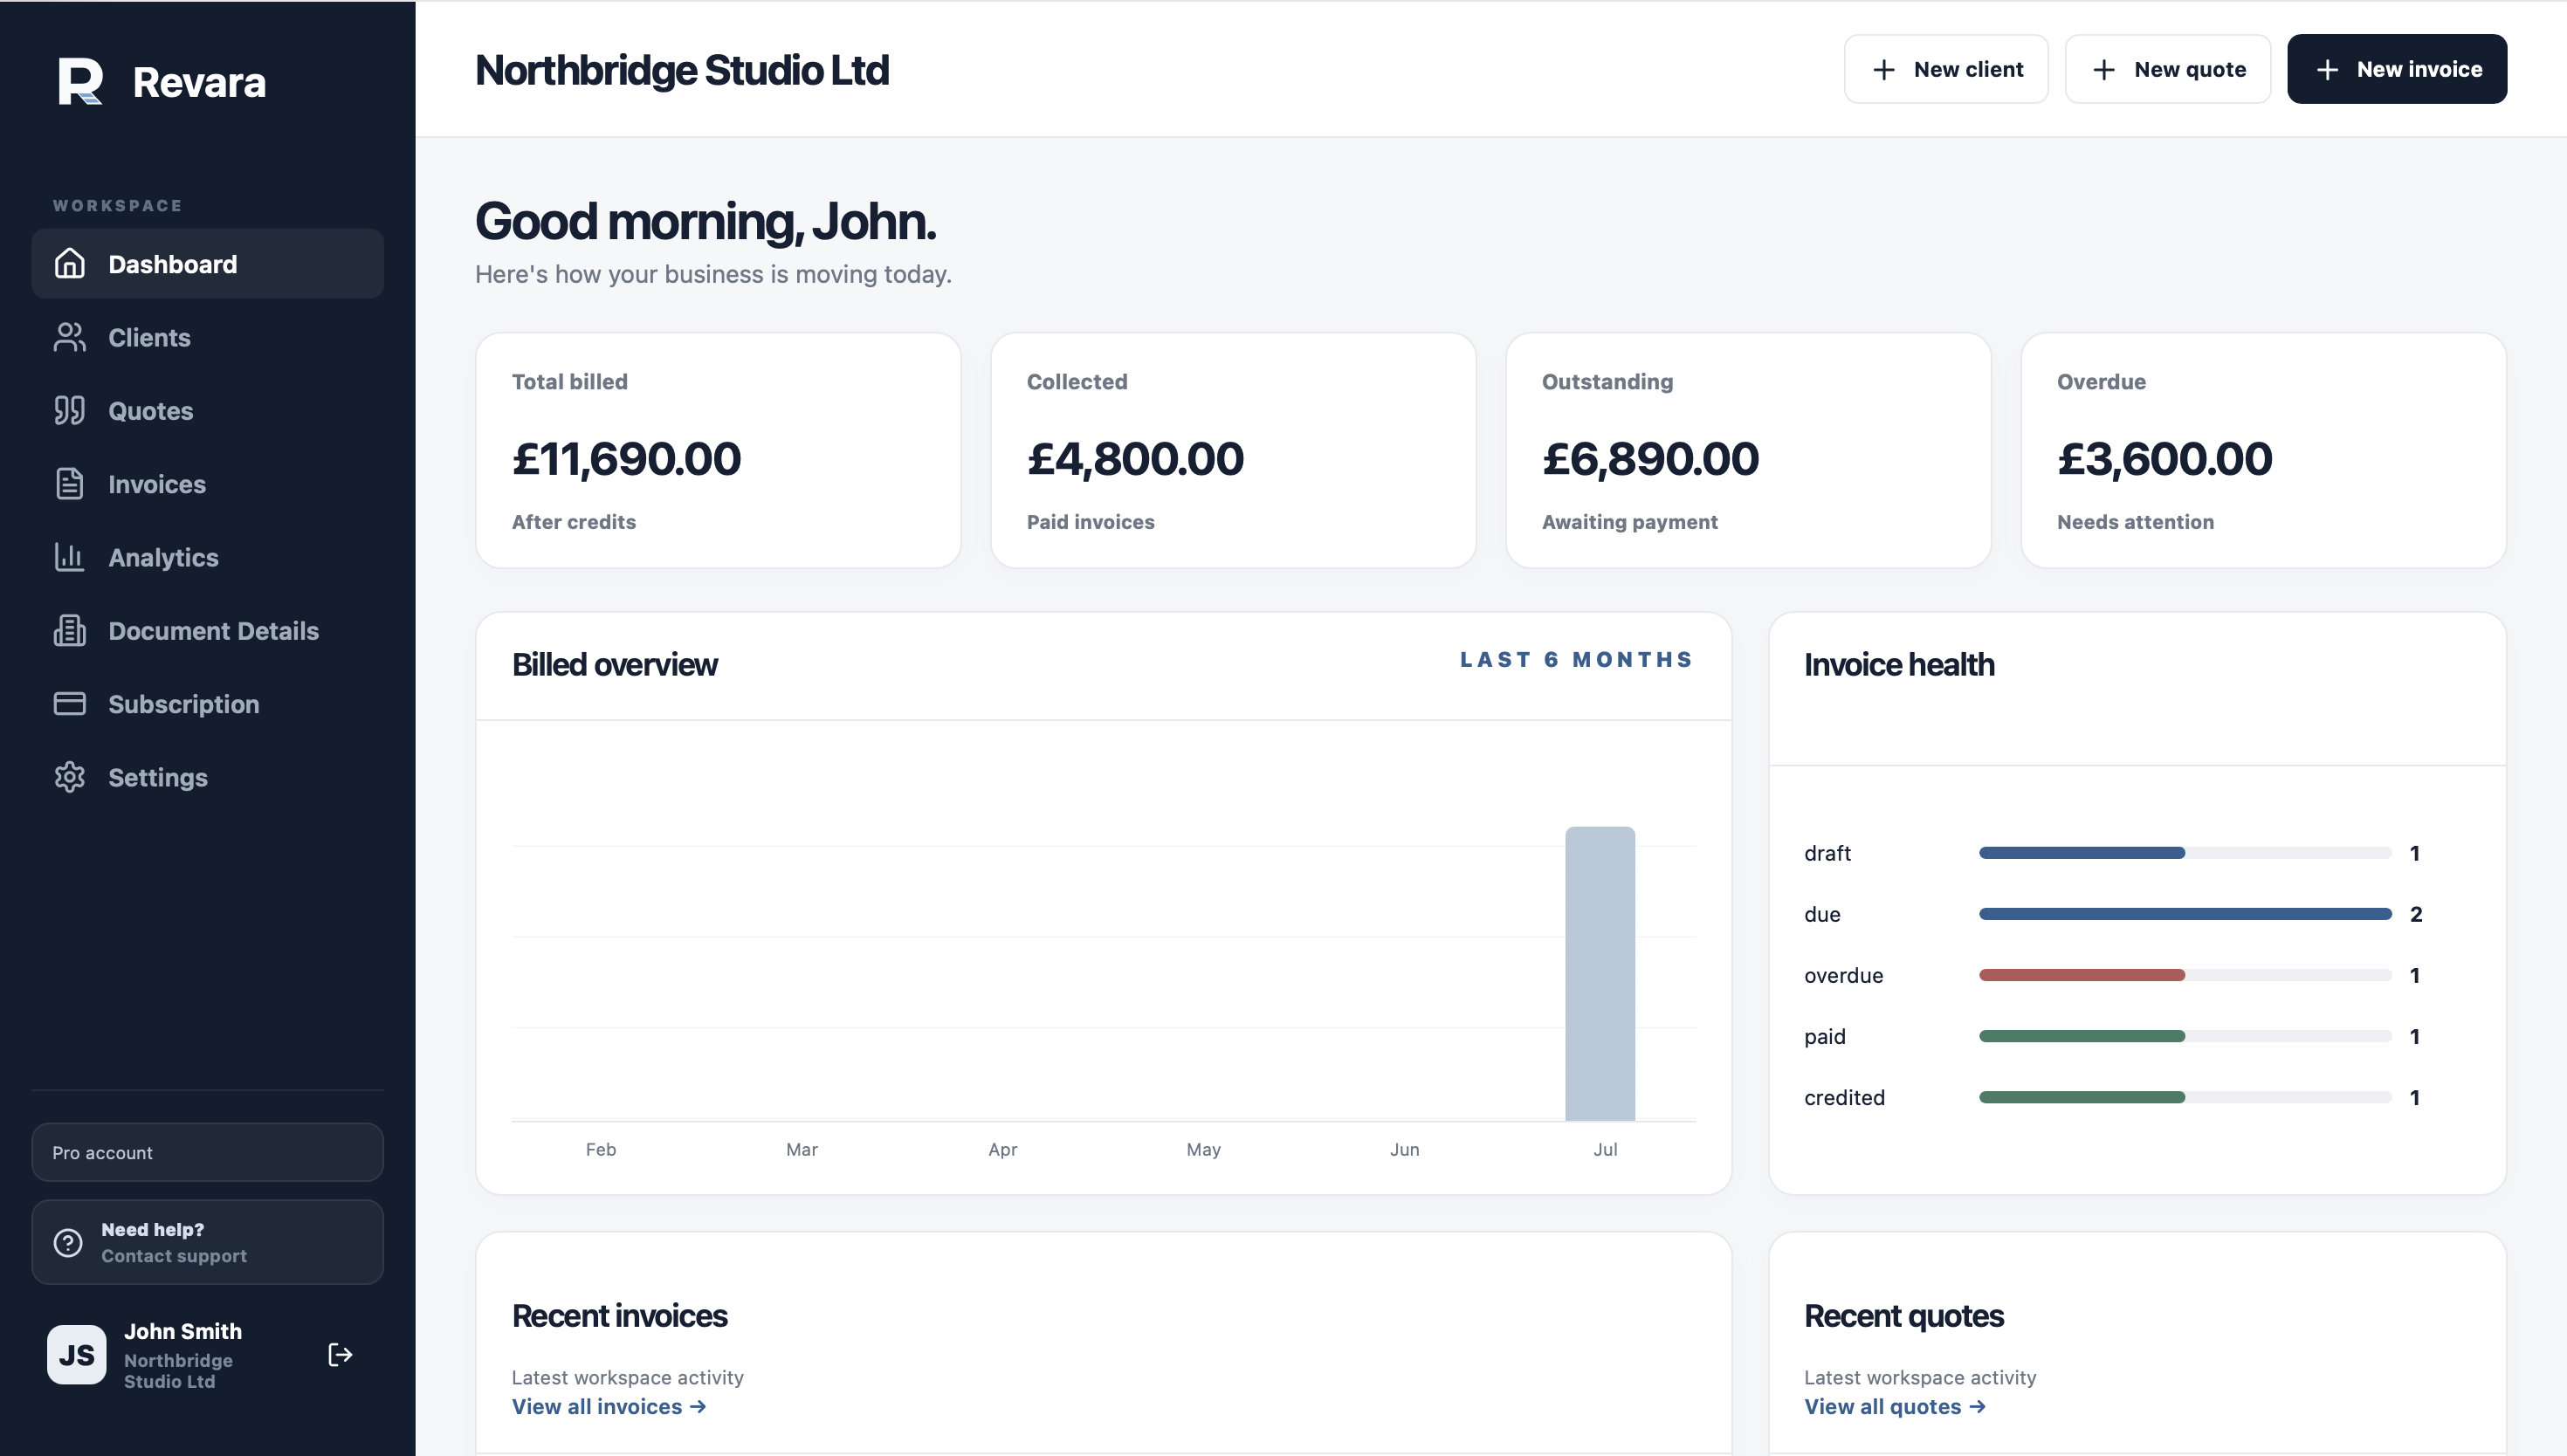This screenshot has height=1456, width=2567.
Task: Create a New quote
Action: 2168,69
